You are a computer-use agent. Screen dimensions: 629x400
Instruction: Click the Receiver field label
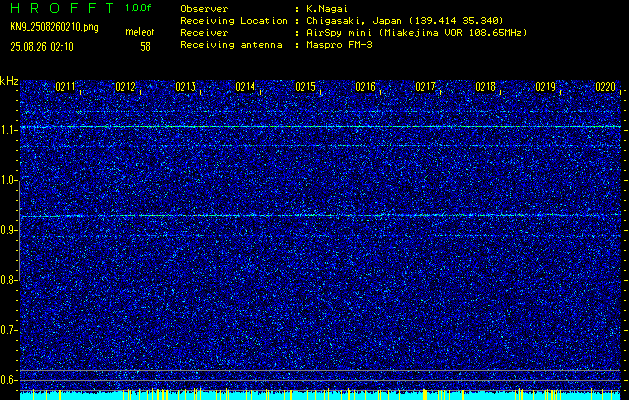coord(204,33)
